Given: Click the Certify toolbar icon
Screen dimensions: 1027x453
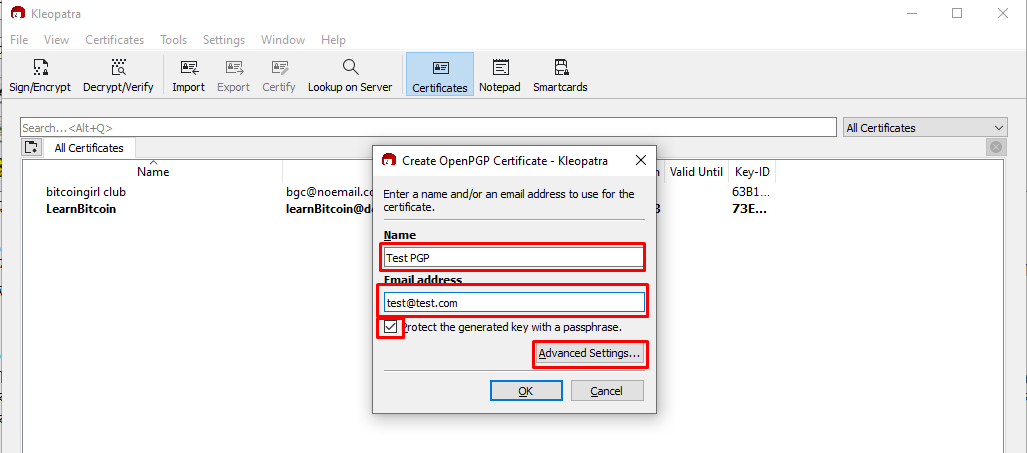Looking at the screenshot, I should 279,75.
